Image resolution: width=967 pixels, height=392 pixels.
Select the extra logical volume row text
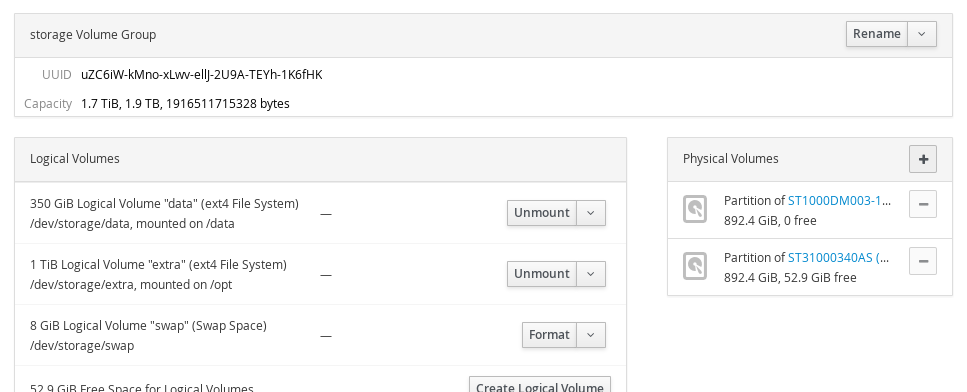click(x=158, y=274)
